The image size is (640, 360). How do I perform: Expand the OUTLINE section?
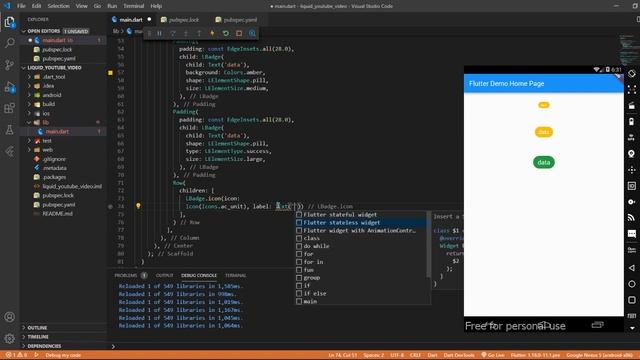point(37,328)
